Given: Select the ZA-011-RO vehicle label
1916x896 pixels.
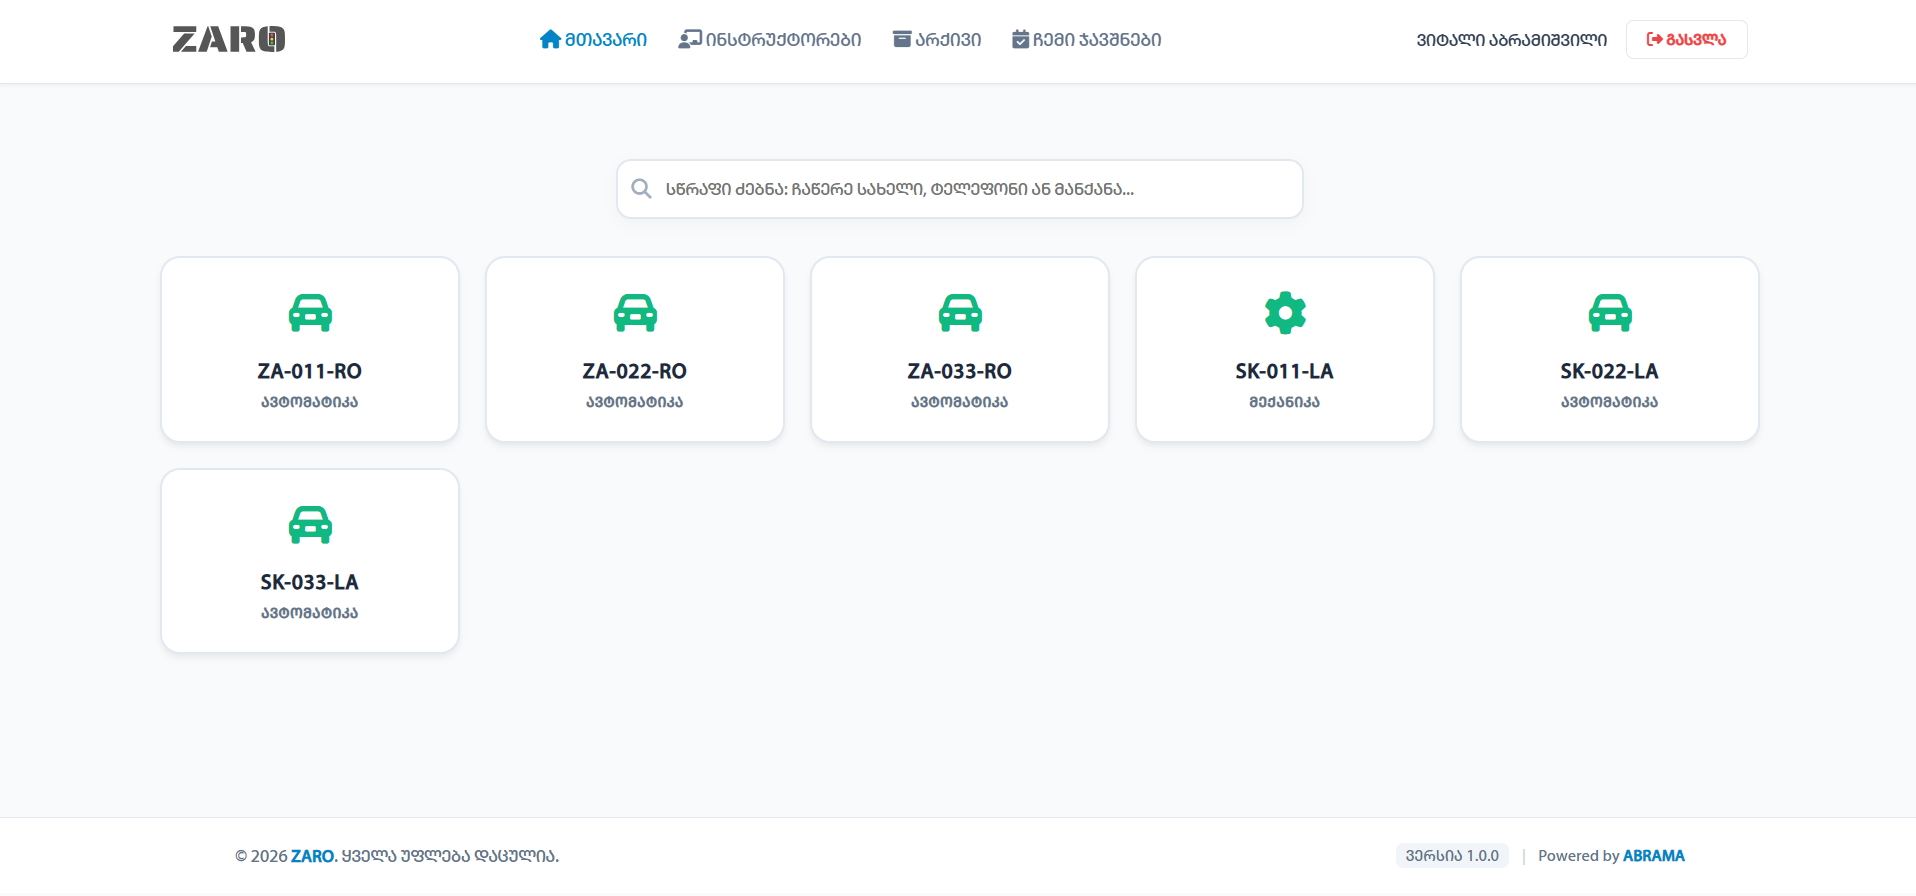Looking at the screenshot, I should click(310, 371).
